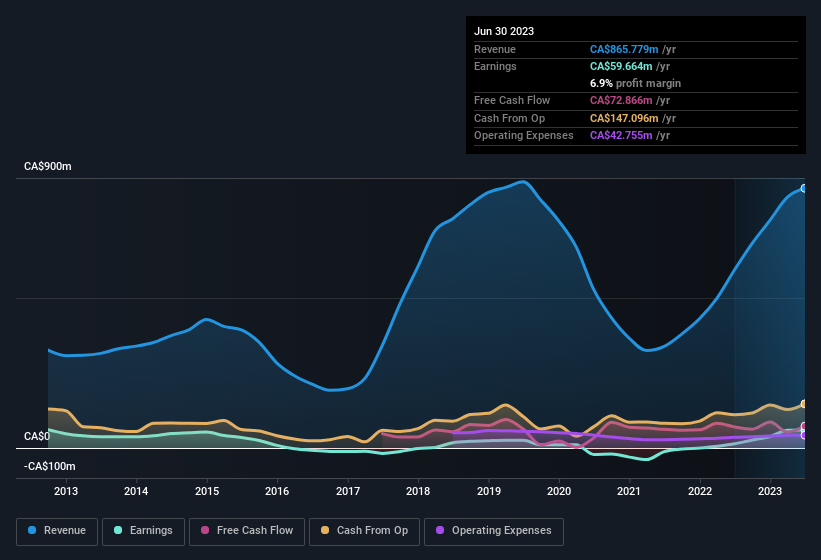
Task: Click the CA$72.866m free cash flow value
Action: coord(621,100)
